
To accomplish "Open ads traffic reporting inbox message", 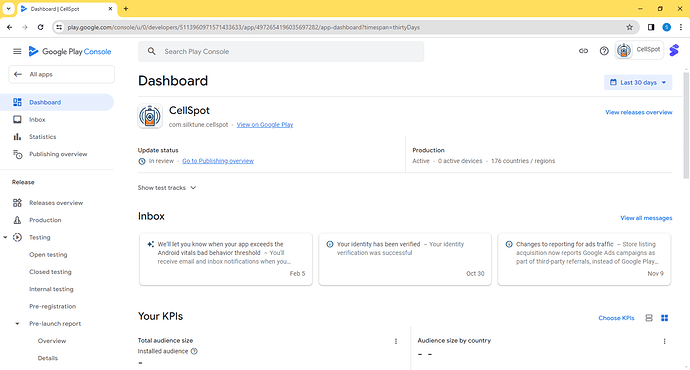I will pos(584,259).
